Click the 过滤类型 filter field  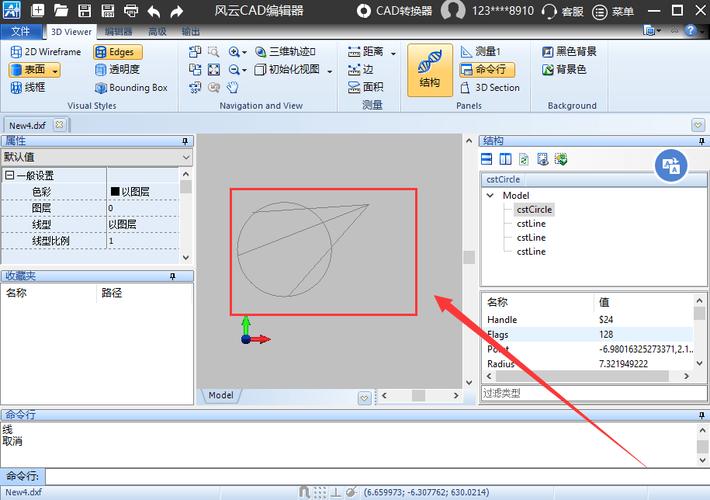tap(594, 393)
